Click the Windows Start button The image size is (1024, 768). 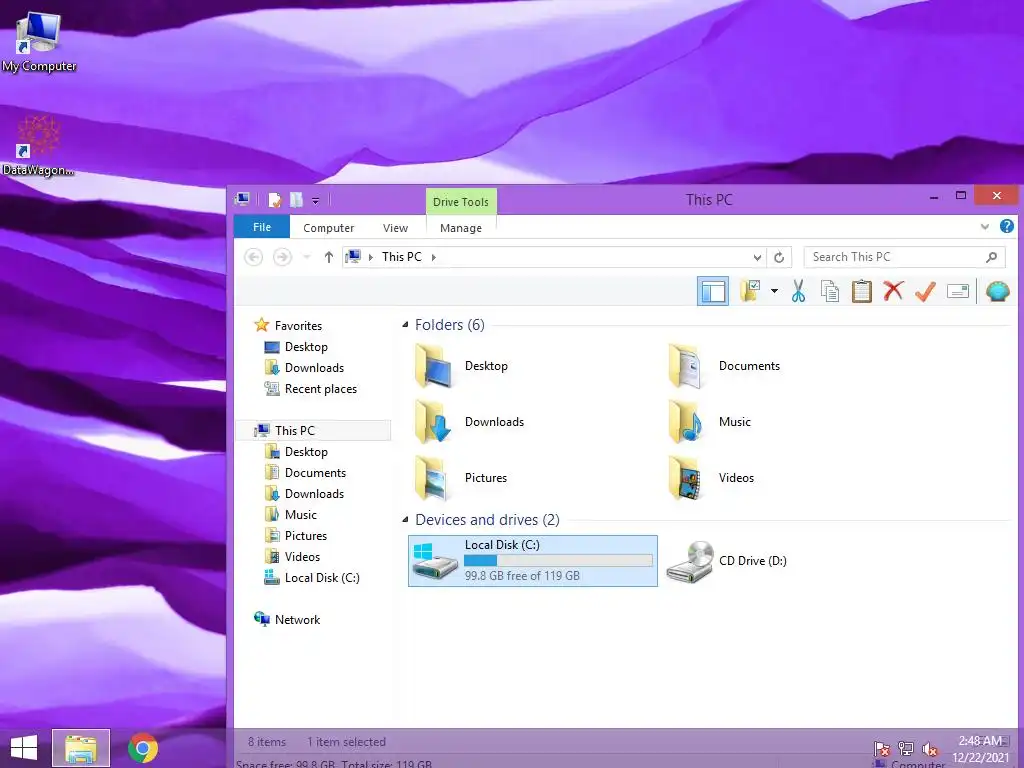24,748
